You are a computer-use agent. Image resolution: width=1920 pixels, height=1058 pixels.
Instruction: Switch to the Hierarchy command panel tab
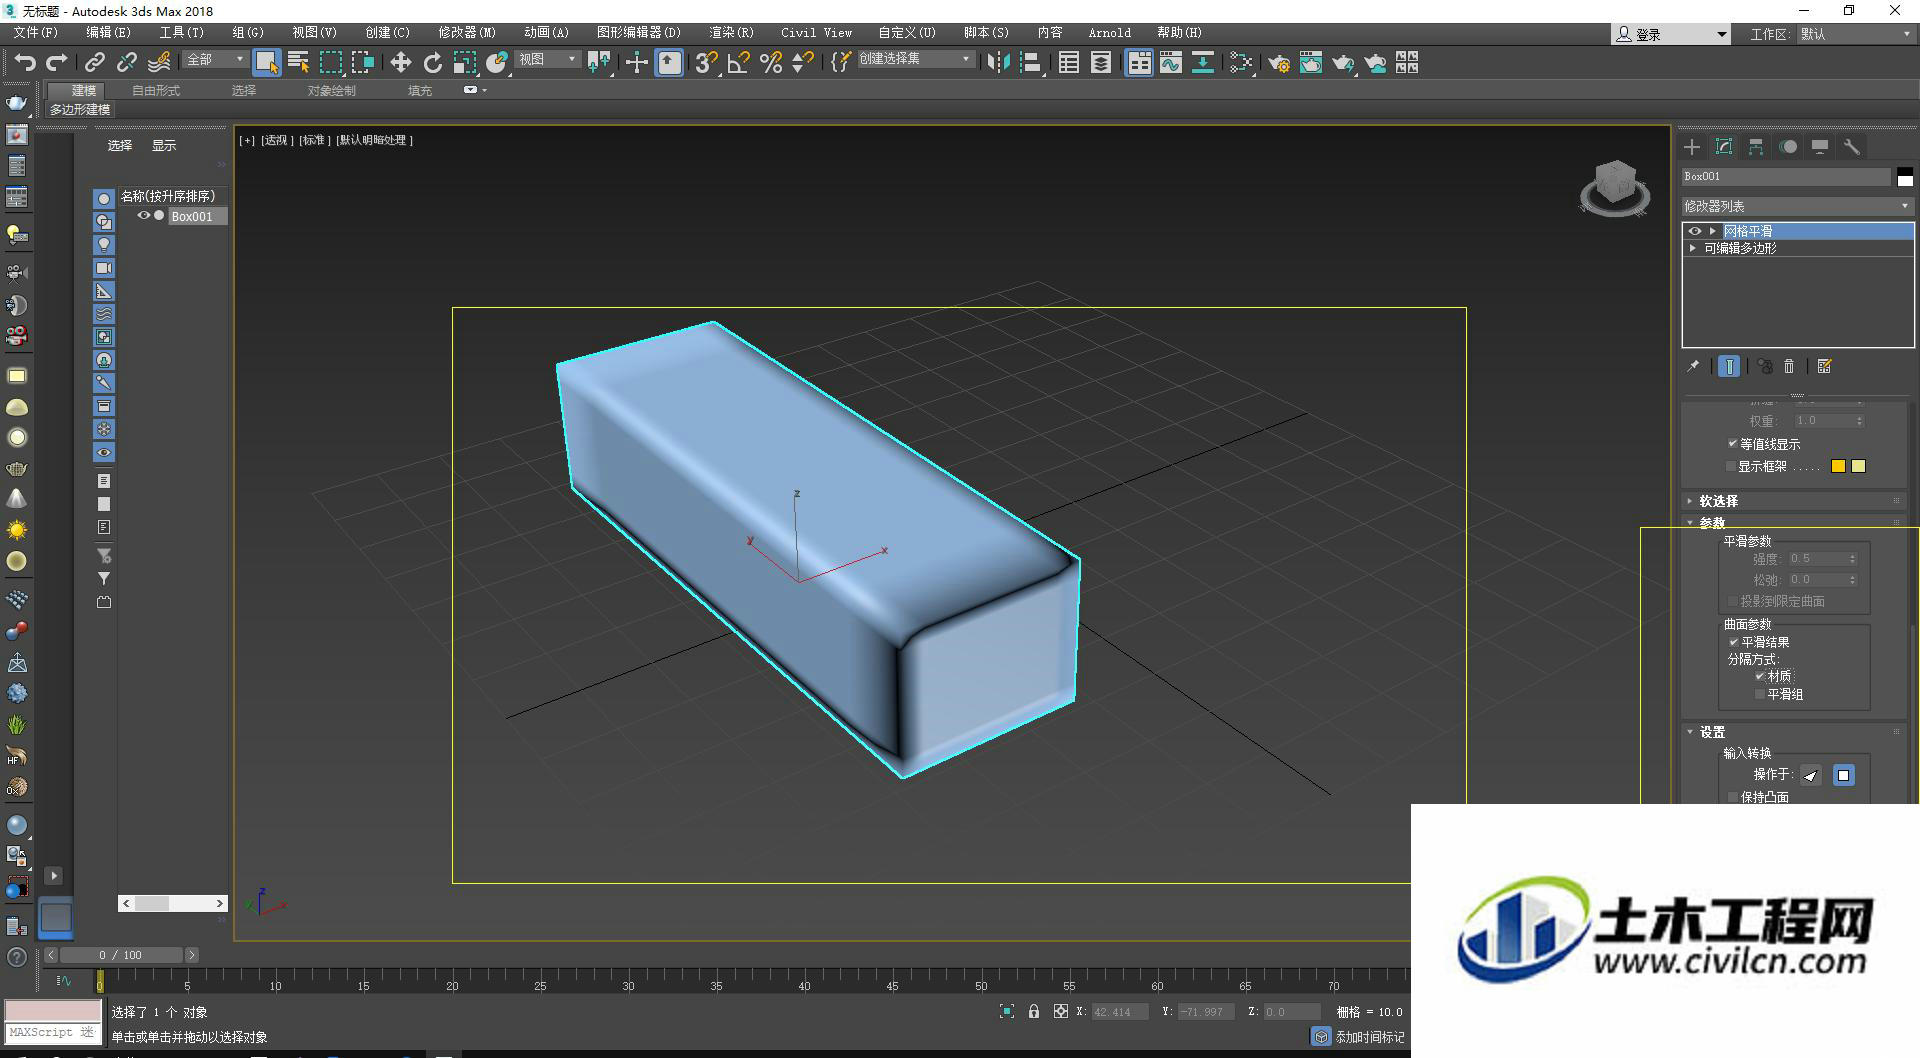[x=1756, y=147]
